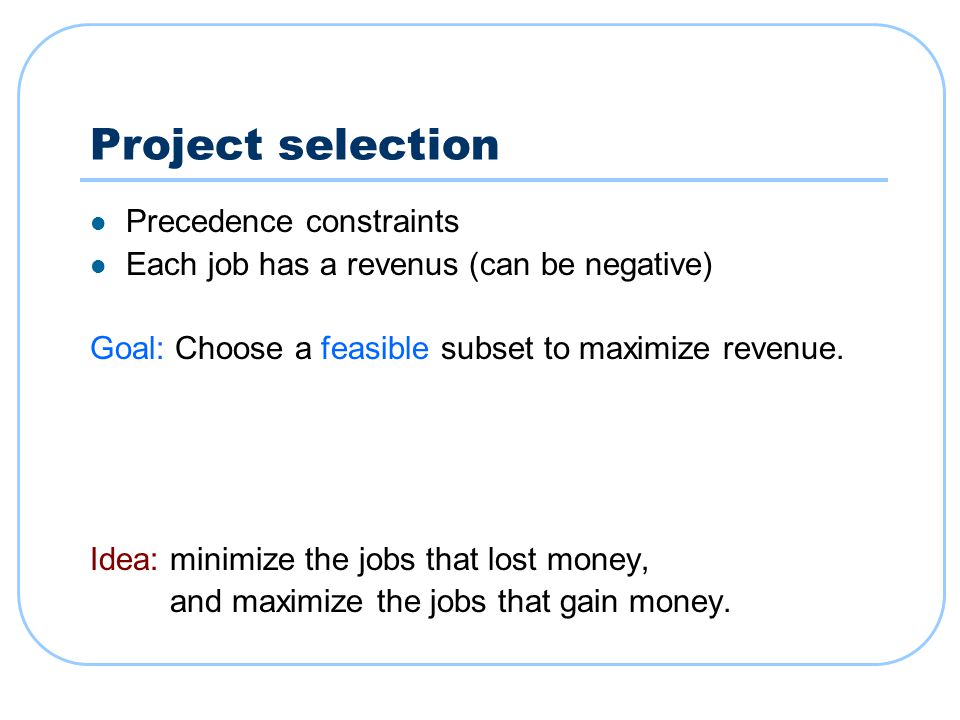Click the word 'constraints'
Viewport: 960px width, 720px height.
383,221
